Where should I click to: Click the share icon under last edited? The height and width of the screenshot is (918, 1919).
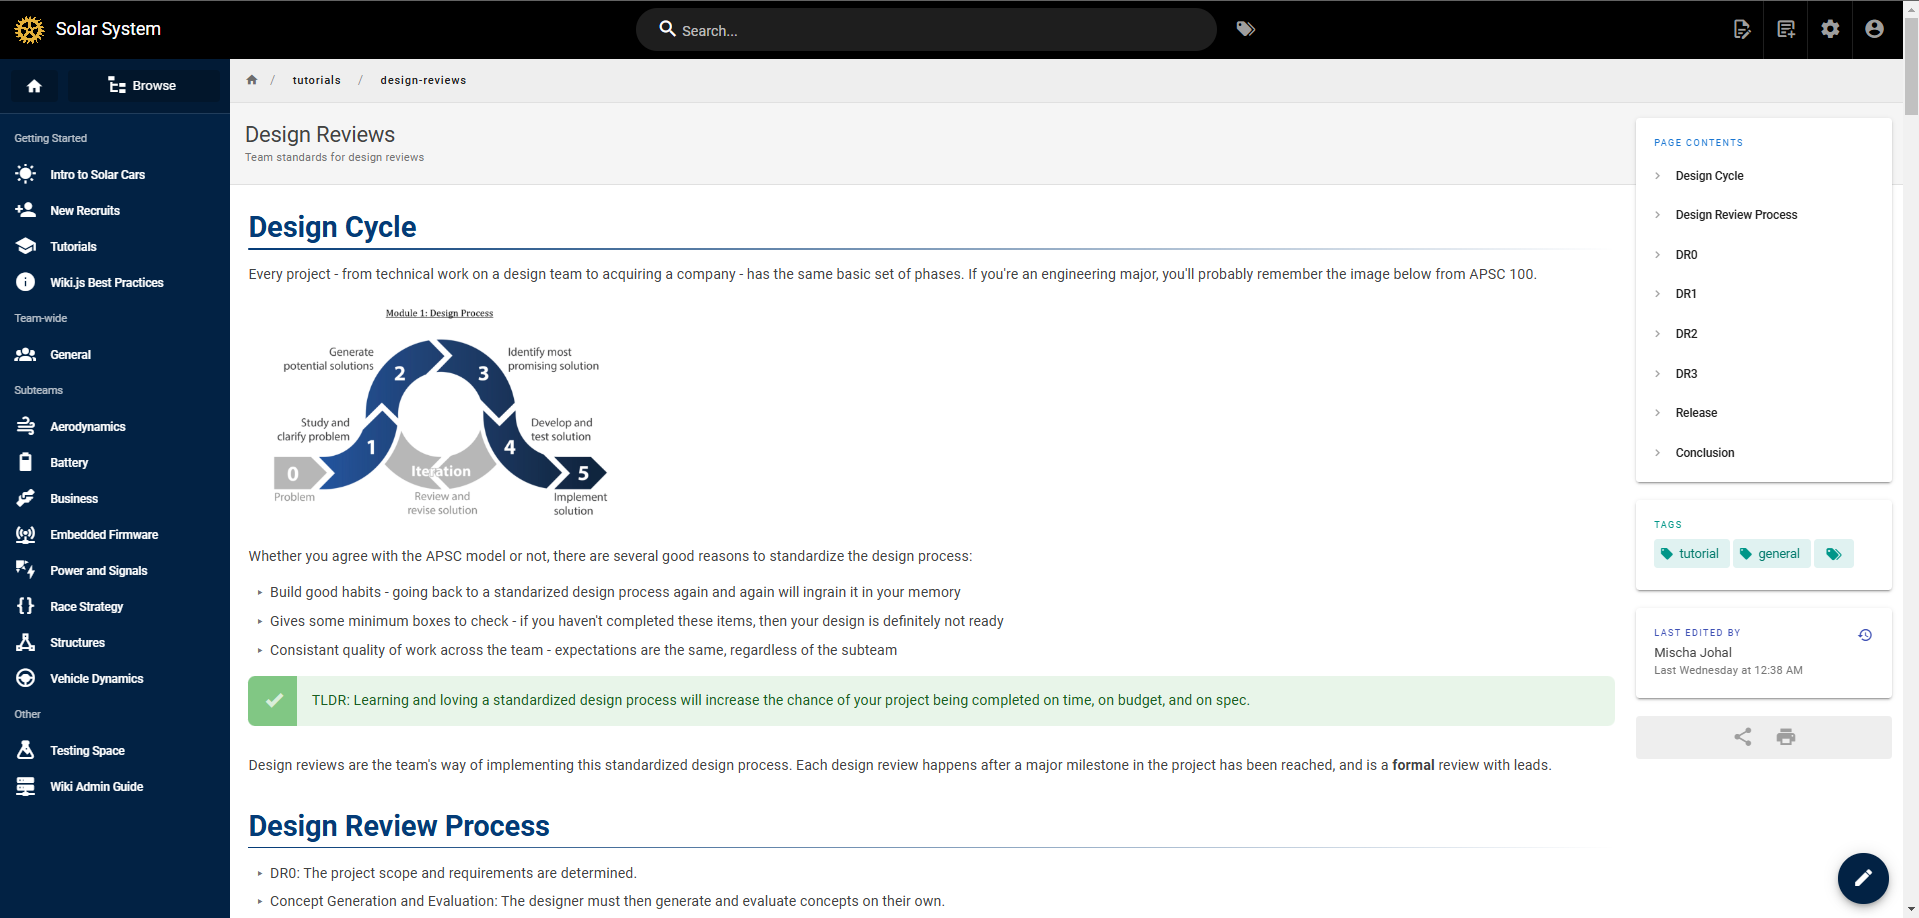pyautogui.click(x=1742, y=737)
